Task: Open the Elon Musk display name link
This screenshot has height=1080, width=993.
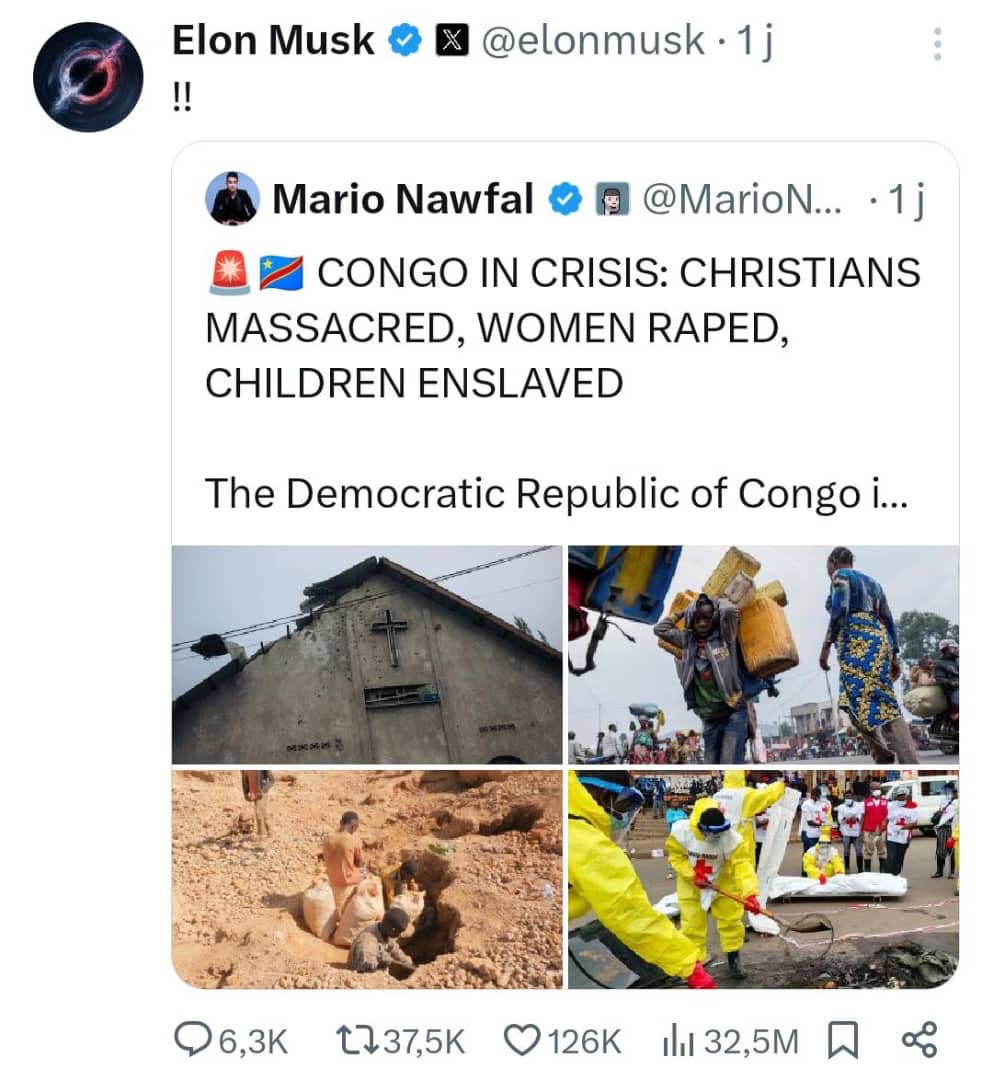Action: 273,40
